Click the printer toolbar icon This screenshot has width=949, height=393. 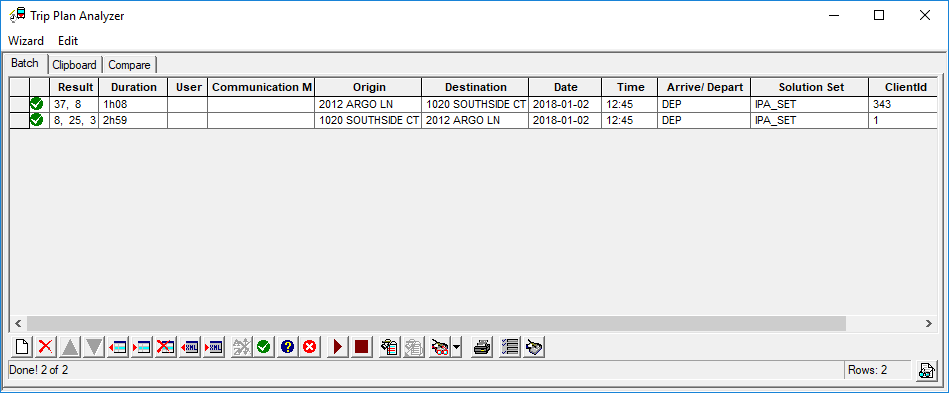[x=482, y=347]
